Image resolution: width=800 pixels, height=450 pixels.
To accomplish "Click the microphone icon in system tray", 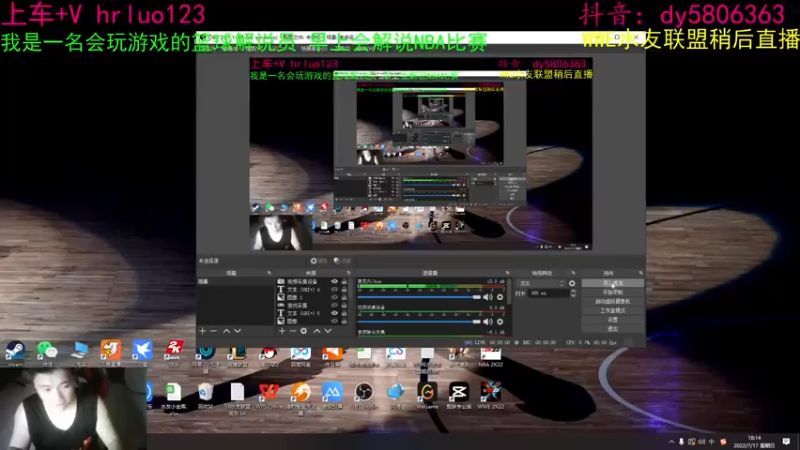I will [681, 442].
